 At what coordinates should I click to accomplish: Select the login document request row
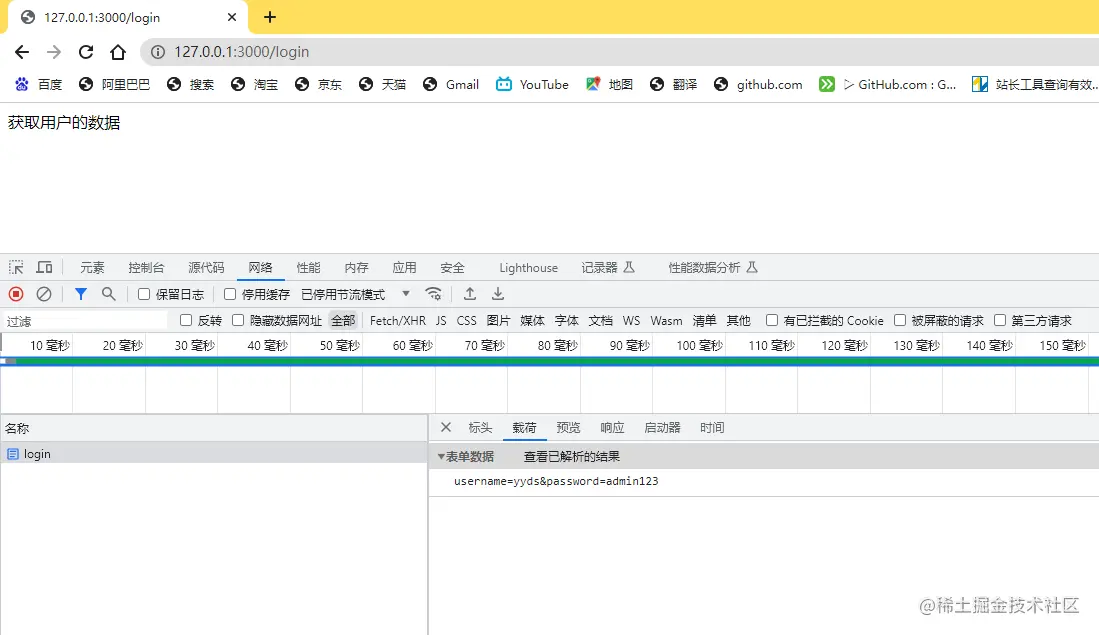coord(214,454)
